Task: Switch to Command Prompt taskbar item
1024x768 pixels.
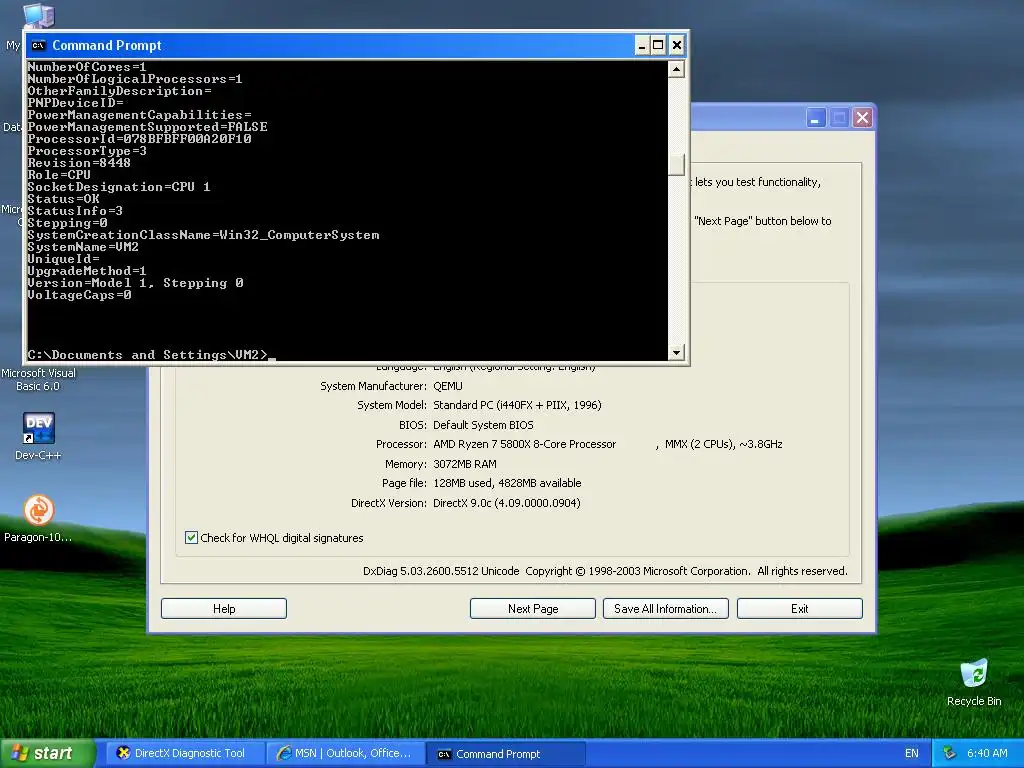Action: pos(505,753)
